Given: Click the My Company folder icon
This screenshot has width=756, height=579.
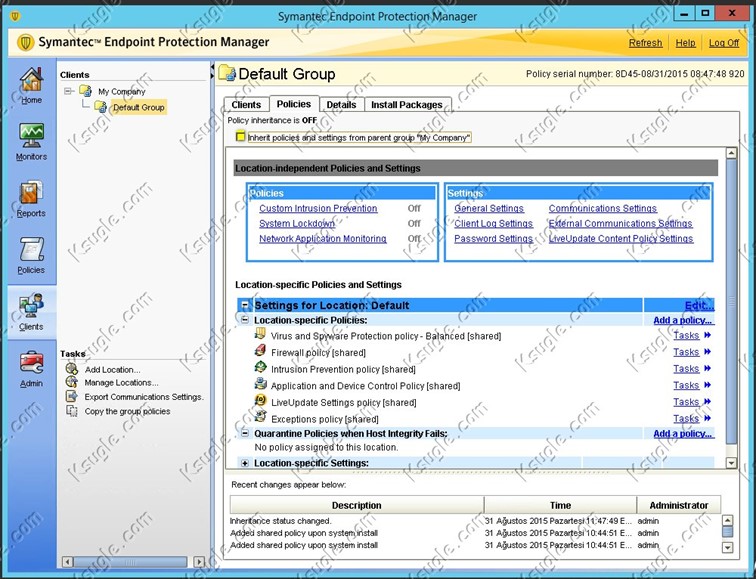Looking at the screenshot, I should point(85,91).
